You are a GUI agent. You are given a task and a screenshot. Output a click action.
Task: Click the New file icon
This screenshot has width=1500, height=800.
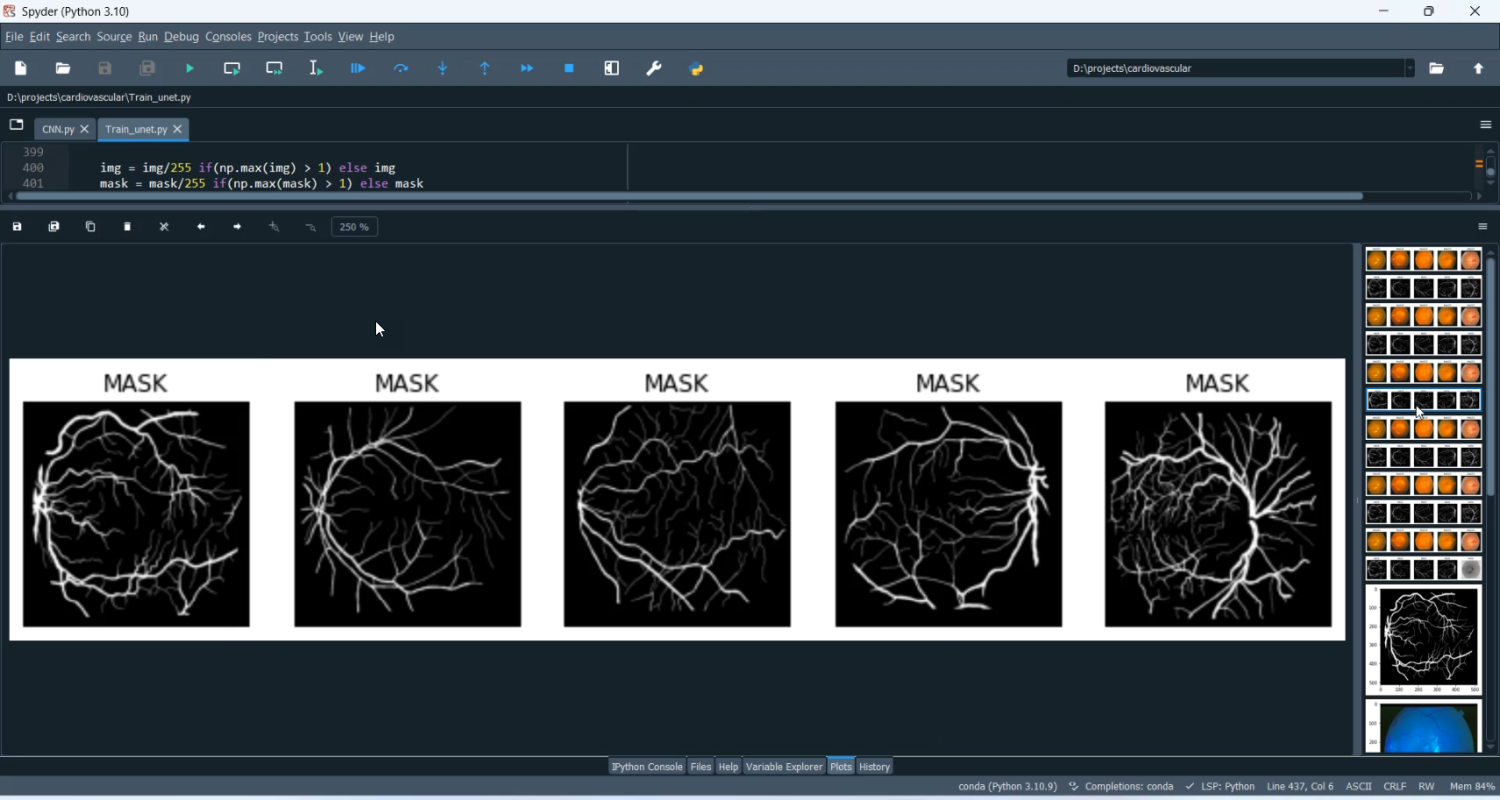21,69
